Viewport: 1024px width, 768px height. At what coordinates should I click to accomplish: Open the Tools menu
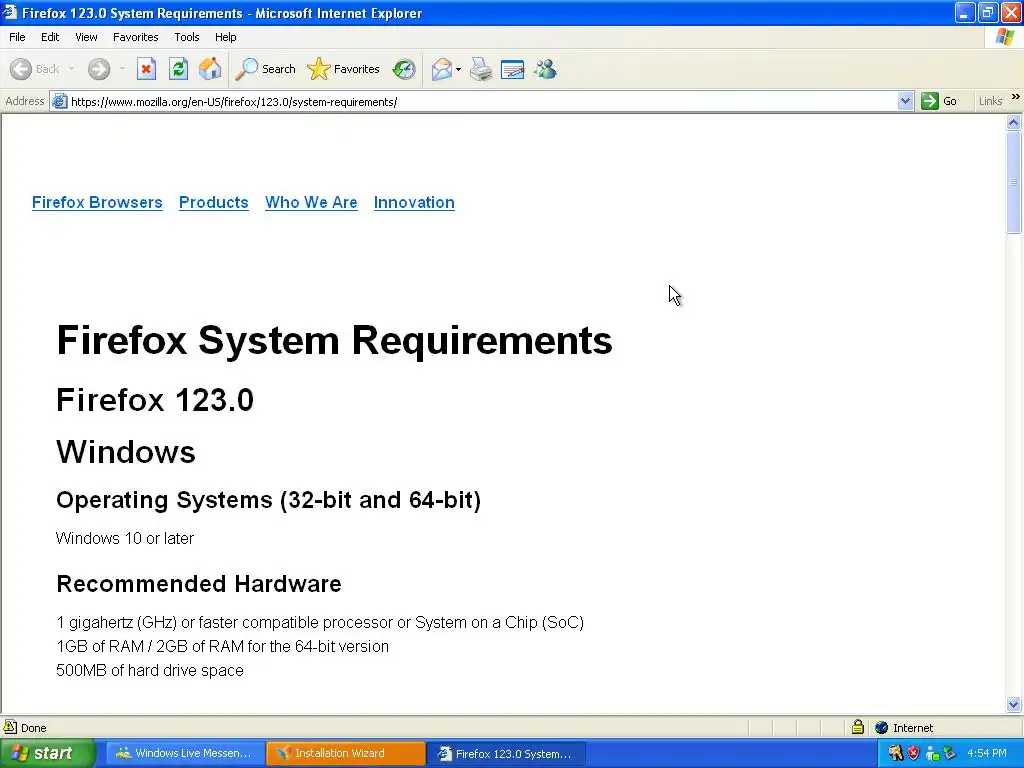(x=187, y=37)
